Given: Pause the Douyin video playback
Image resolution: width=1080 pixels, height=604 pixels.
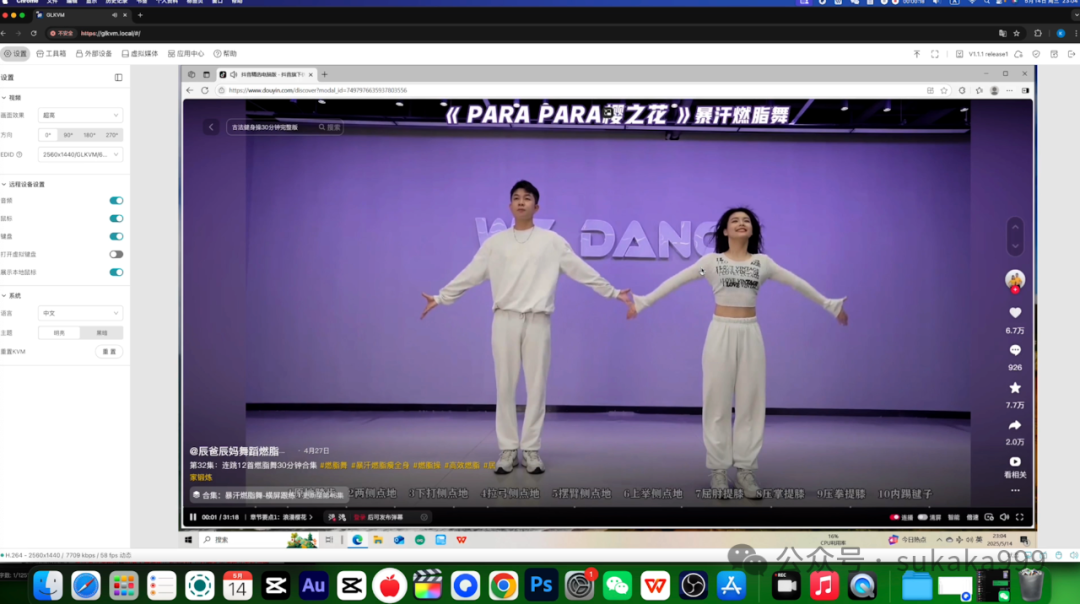Looking at the screenshot, I should (x=193, y=517).
